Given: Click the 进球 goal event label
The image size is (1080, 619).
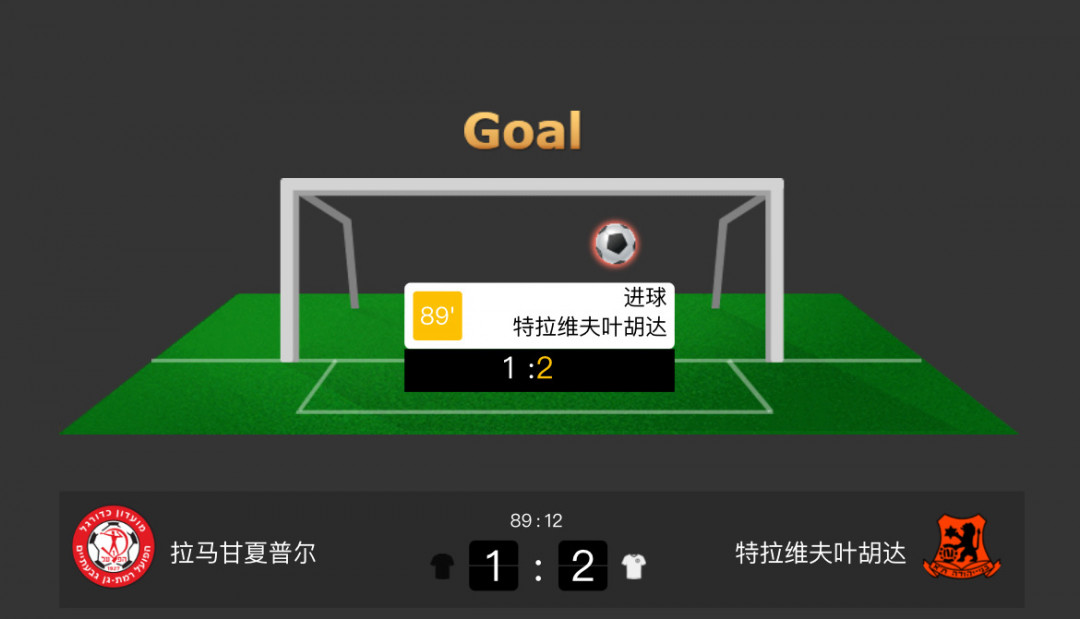Looking at the screenshot, I should point(645,297).
